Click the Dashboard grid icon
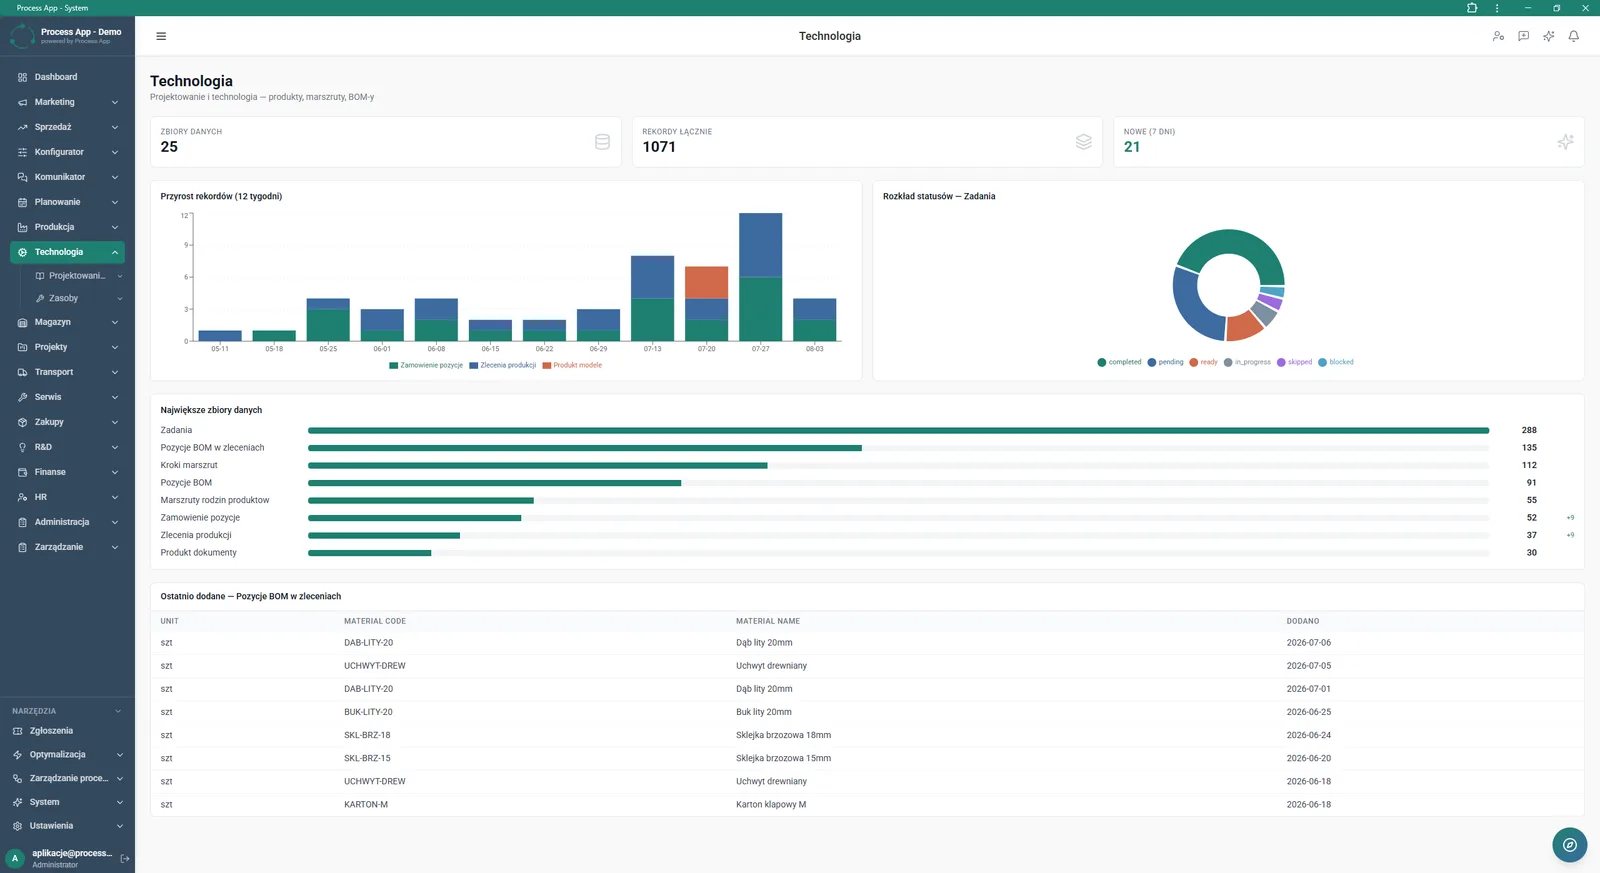The image size is (1600, 873). click(x=22, y=77)
